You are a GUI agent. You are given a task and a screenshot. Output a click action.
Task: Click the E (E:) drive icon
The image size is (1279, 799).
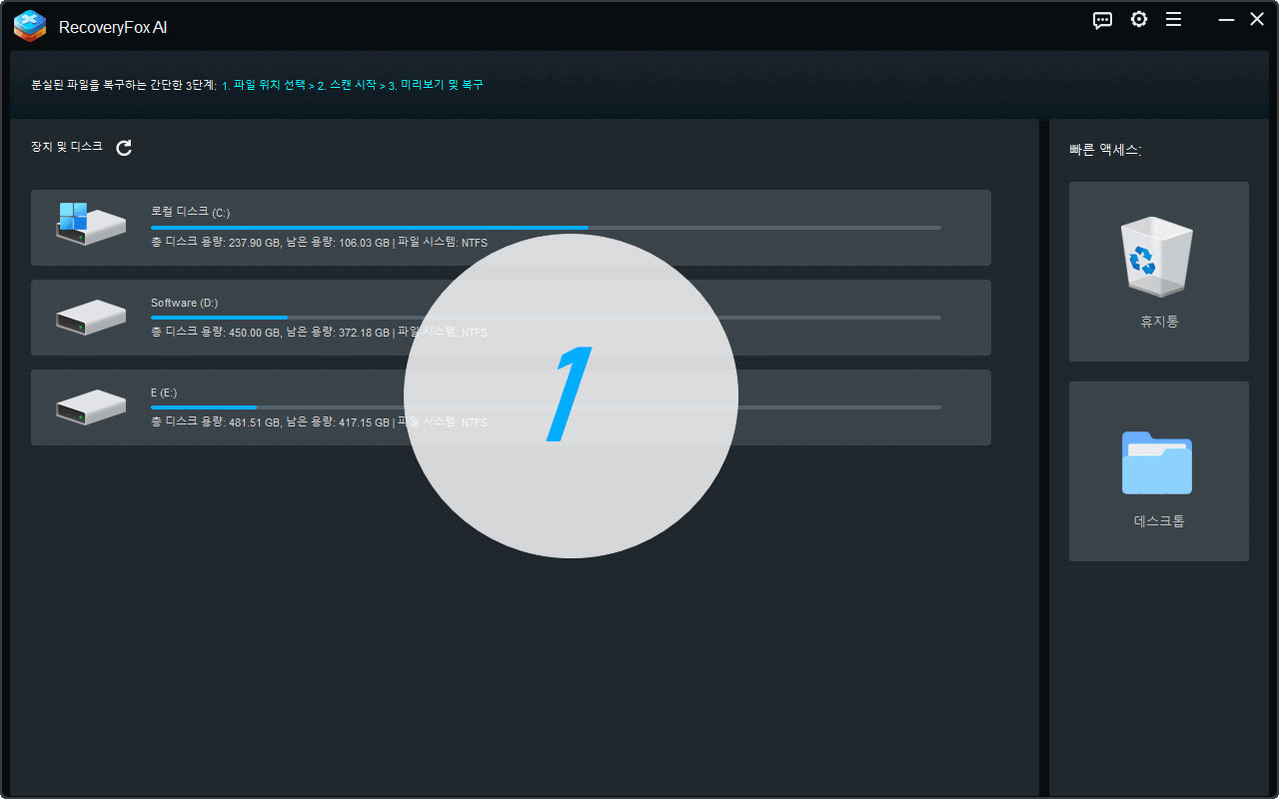tap(90, 407)
